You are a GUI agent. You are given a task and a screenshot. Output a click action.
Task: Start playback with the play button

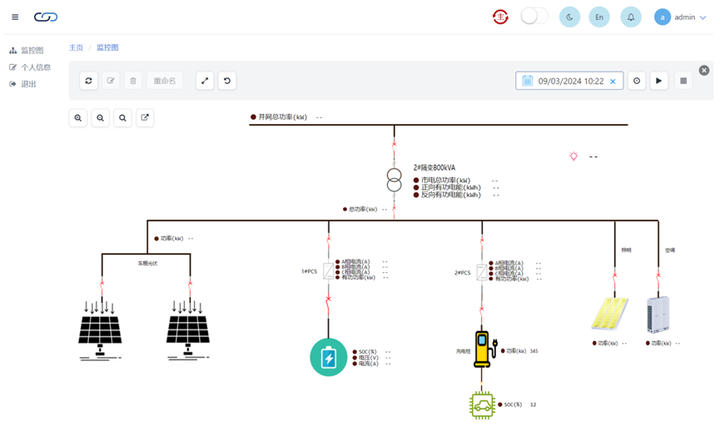tap(659, 81)
